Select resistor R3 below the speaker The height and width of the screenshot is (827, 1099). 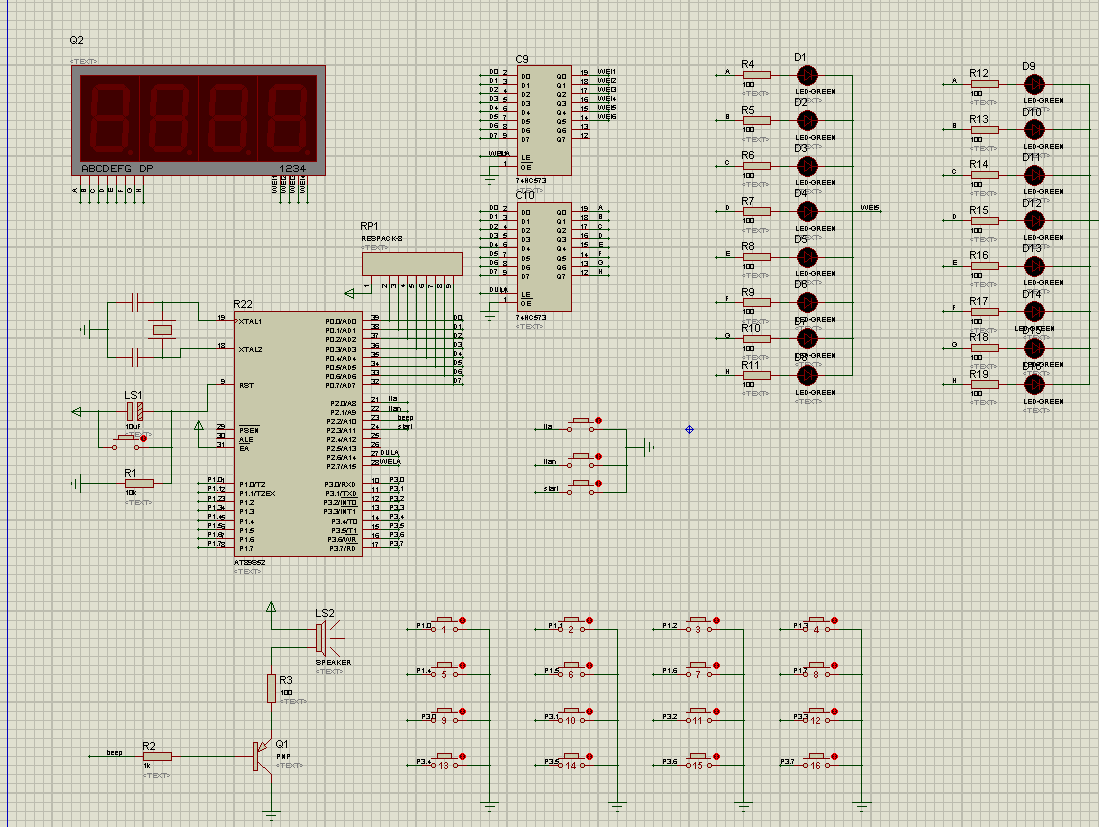271,688
